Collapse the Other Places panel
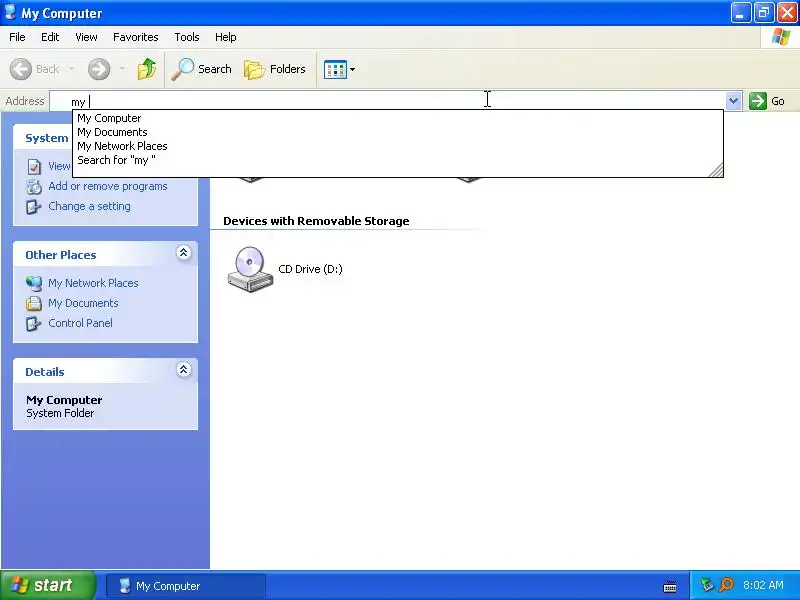Viewport: 800px width, 600px height. 184,253
